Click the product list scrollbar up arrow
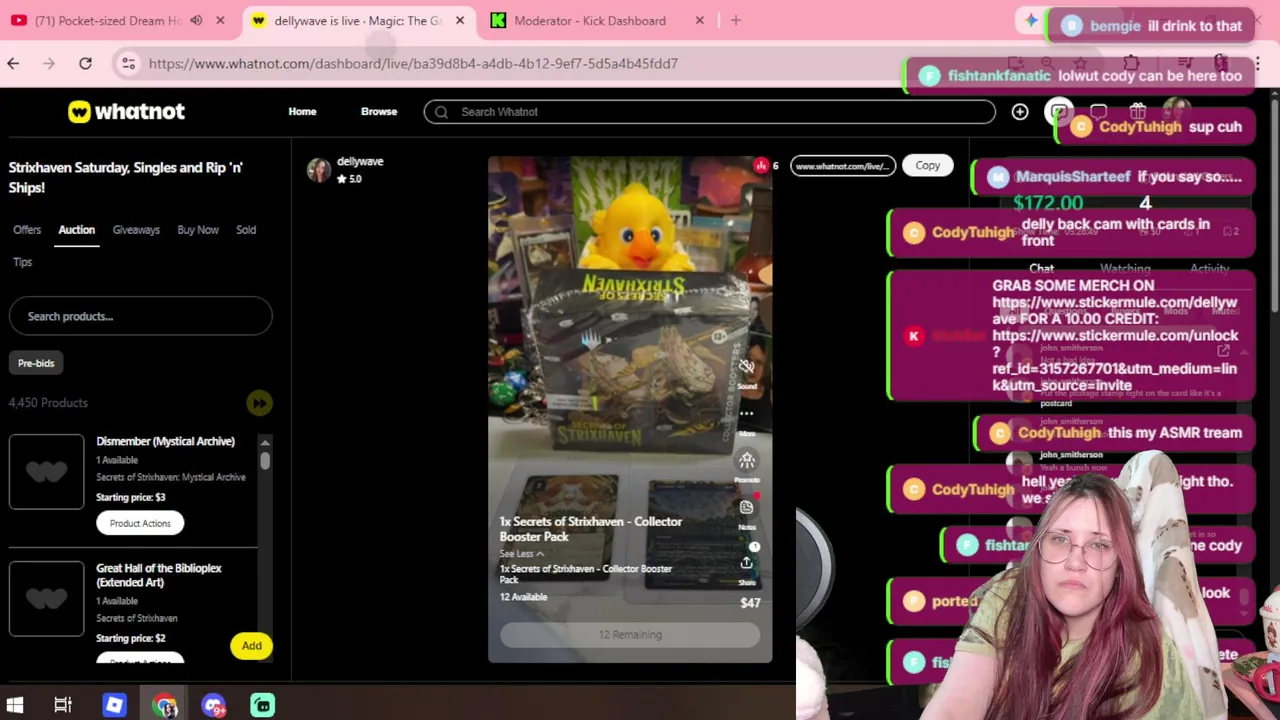The height and width of the screenshot is (720, 1280). pos(265,442)
